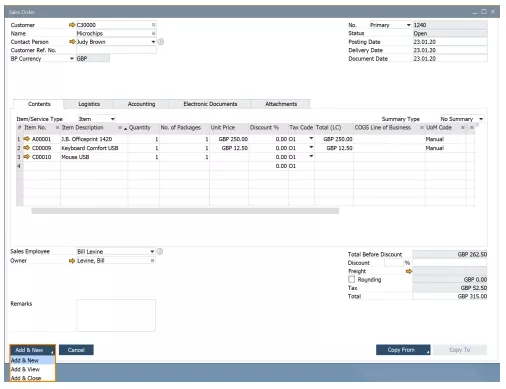Click the info icon next to Contact Person
This screenshot has width=506, height=389.
coord(160,42)
